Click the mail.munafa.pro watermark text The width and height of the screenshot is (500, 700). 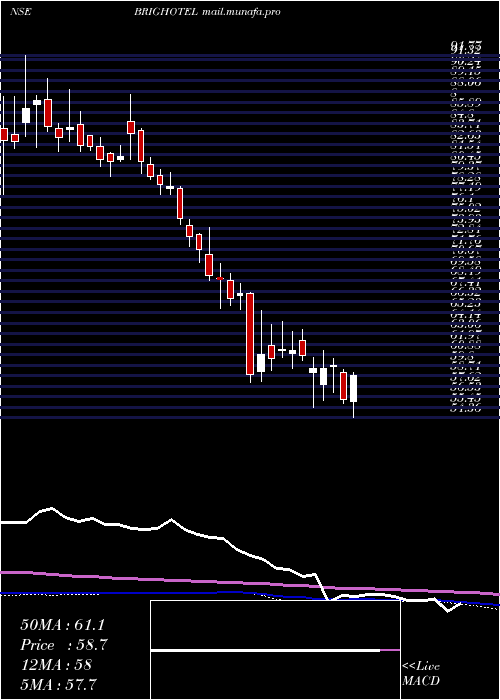point(241,12)
